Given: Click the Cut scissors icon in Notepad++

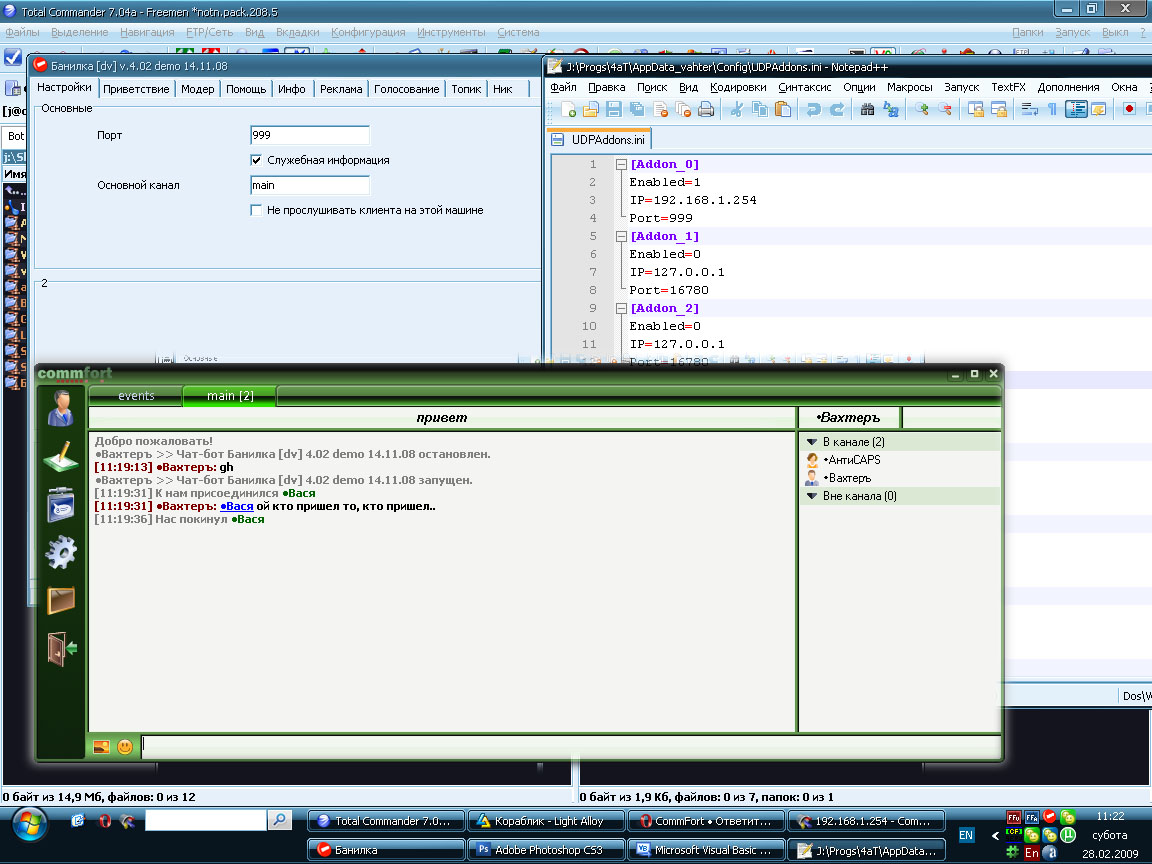Looking at the screenshot, I should point(736,110).
